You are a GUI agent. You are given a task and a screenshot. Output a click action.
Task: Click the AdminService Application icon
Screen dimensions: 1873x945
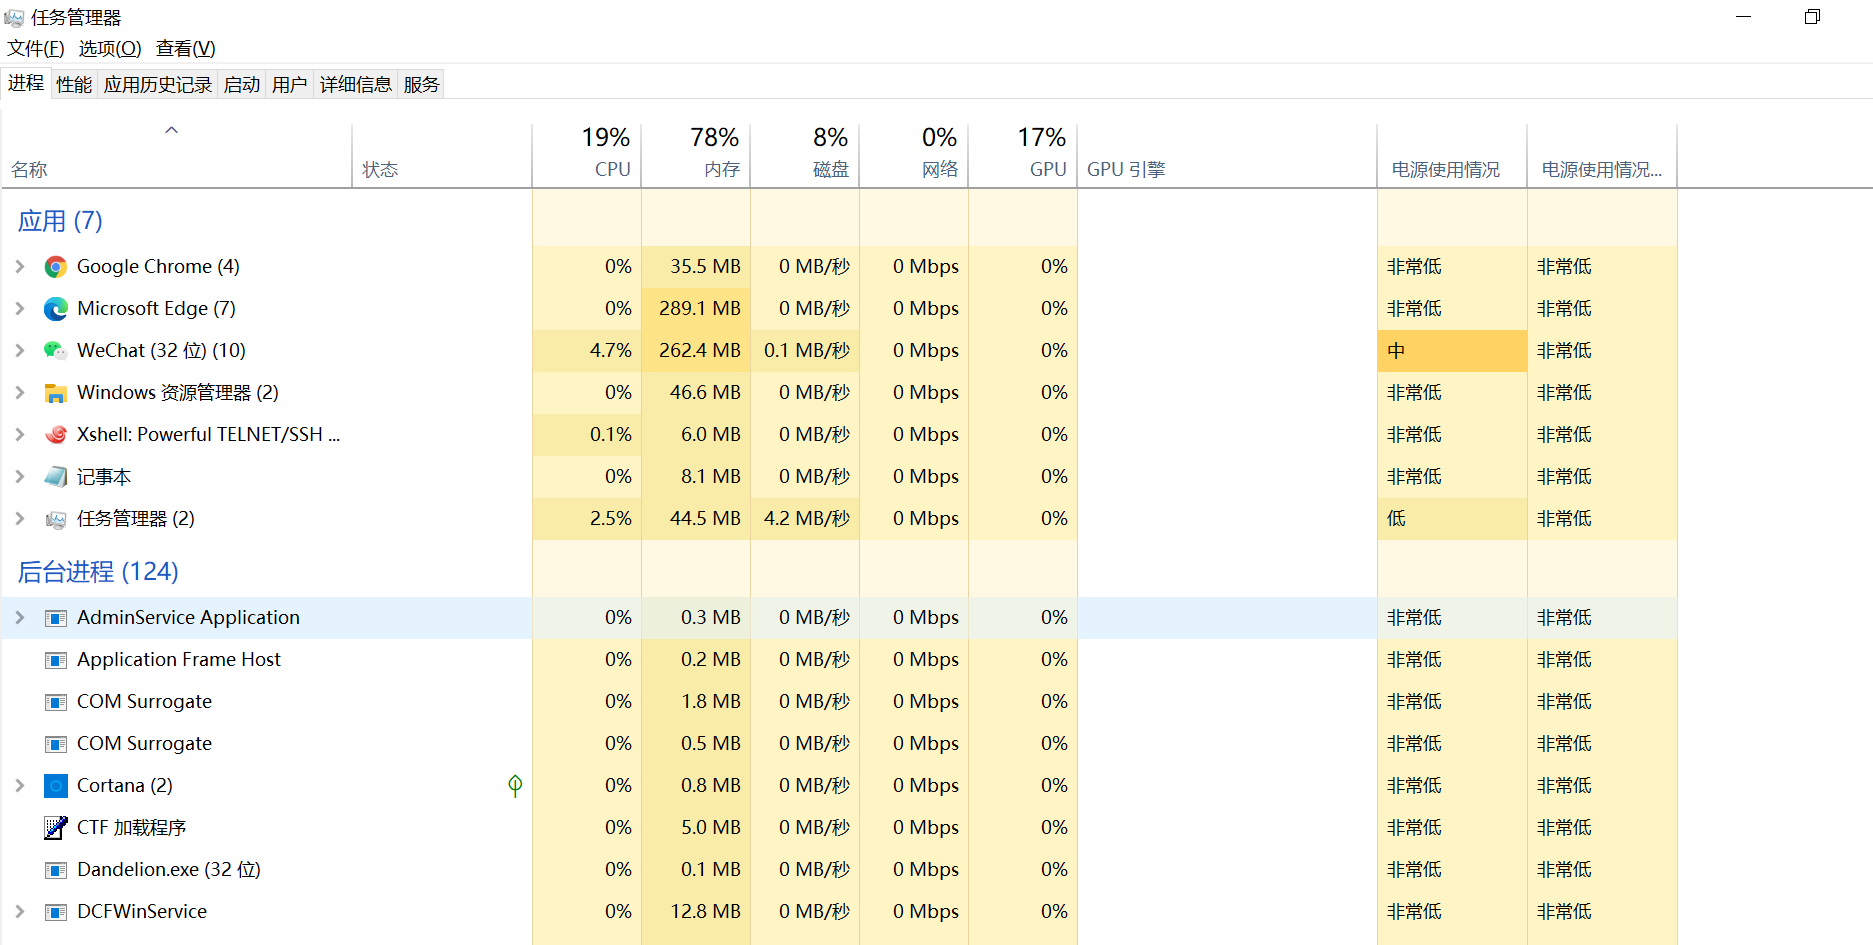[56, 618]
